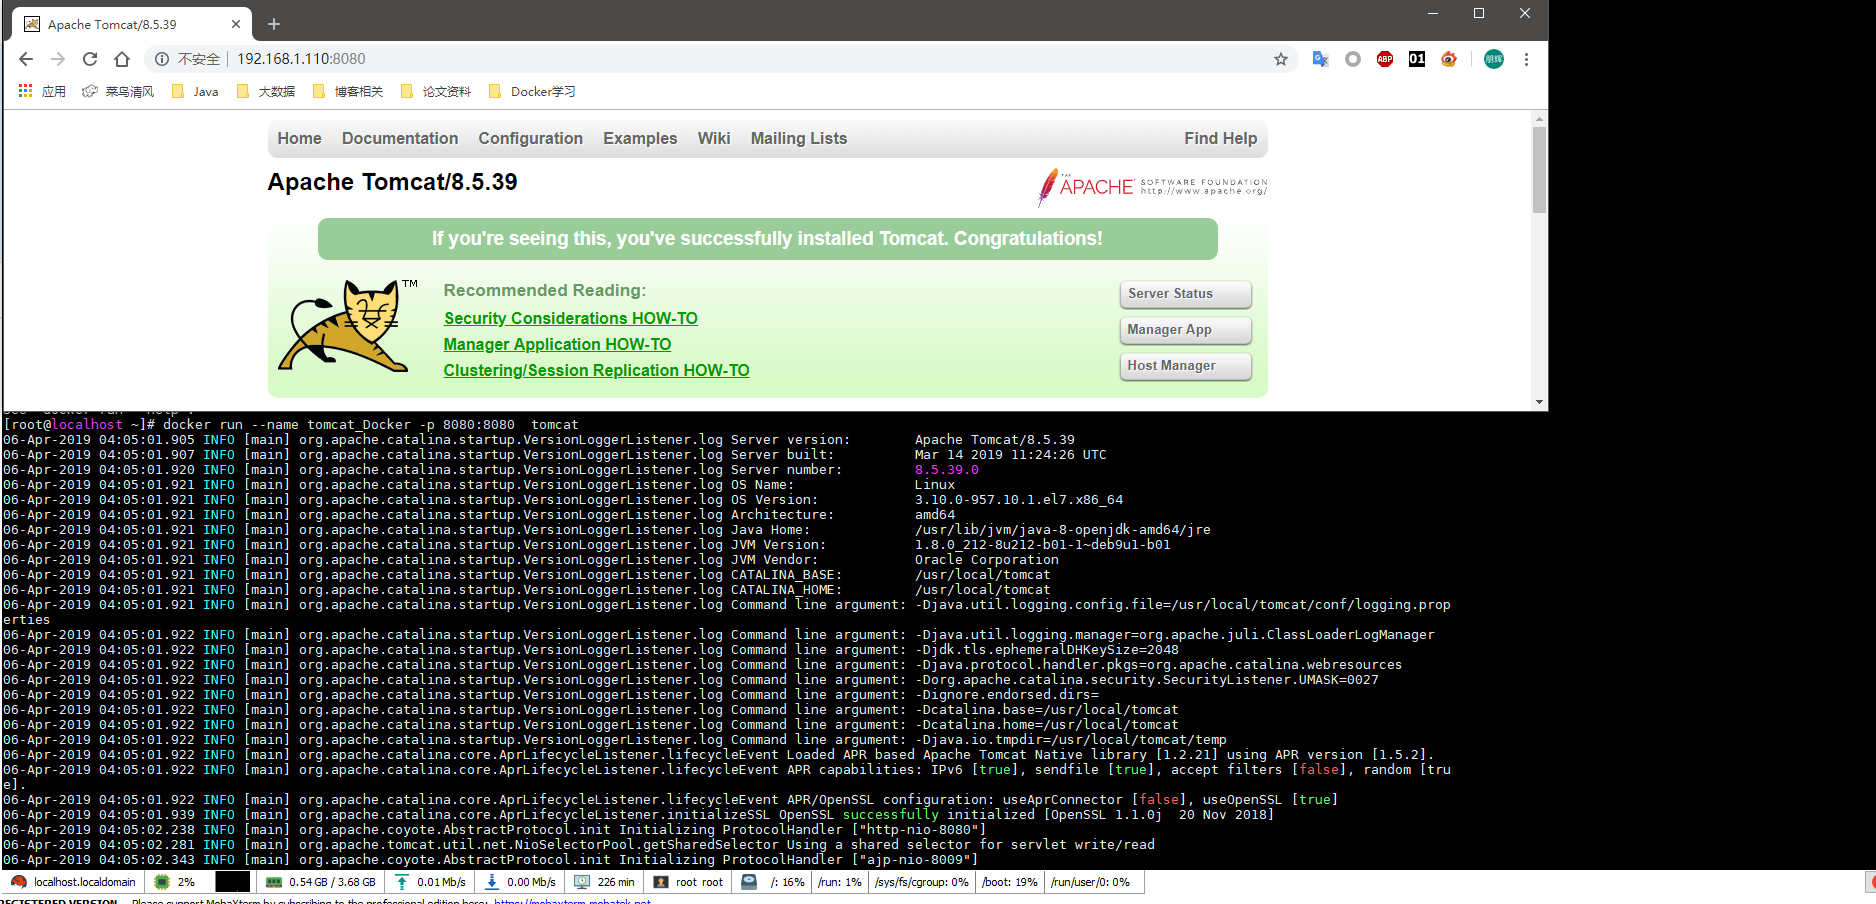Image resolution: width=1876 pixels, height=904 pixels.
Task: Bookmark this page with the star icon
Action: pyautogui.click(x=1281, y=59)
